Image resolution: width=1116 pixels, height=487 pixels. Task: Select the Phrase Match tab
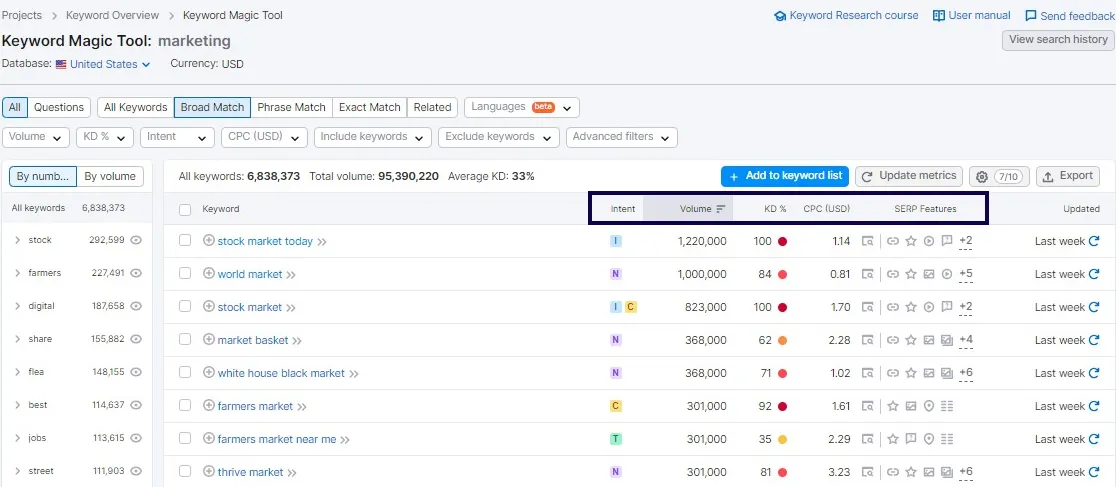[291, 108]
